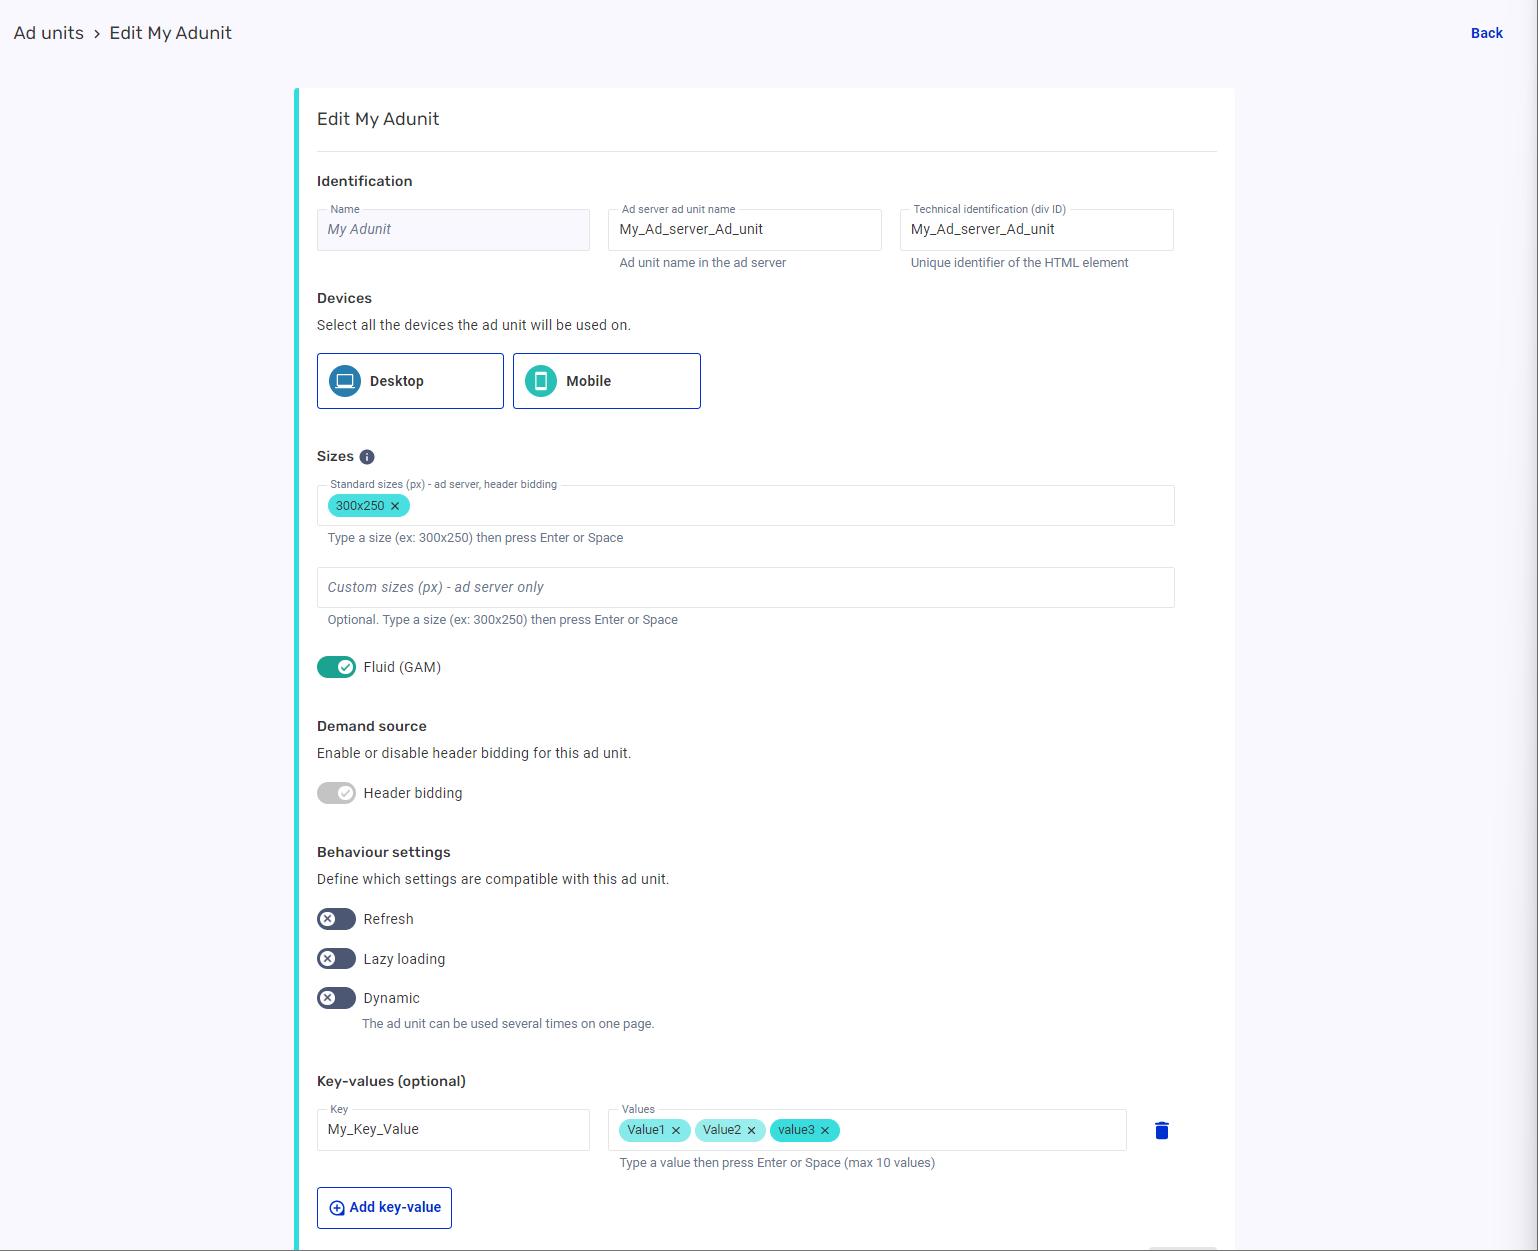
Task: Remove the value3 chip
Action: [x=825, y=1130]
